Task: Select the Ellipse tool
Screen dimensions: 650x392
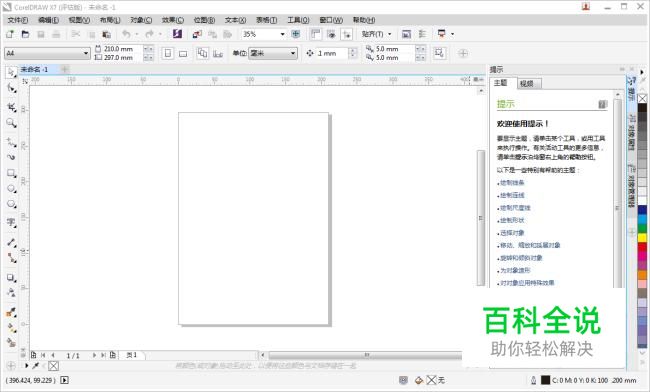Action: pyautogui.click(x=11, y=189)
